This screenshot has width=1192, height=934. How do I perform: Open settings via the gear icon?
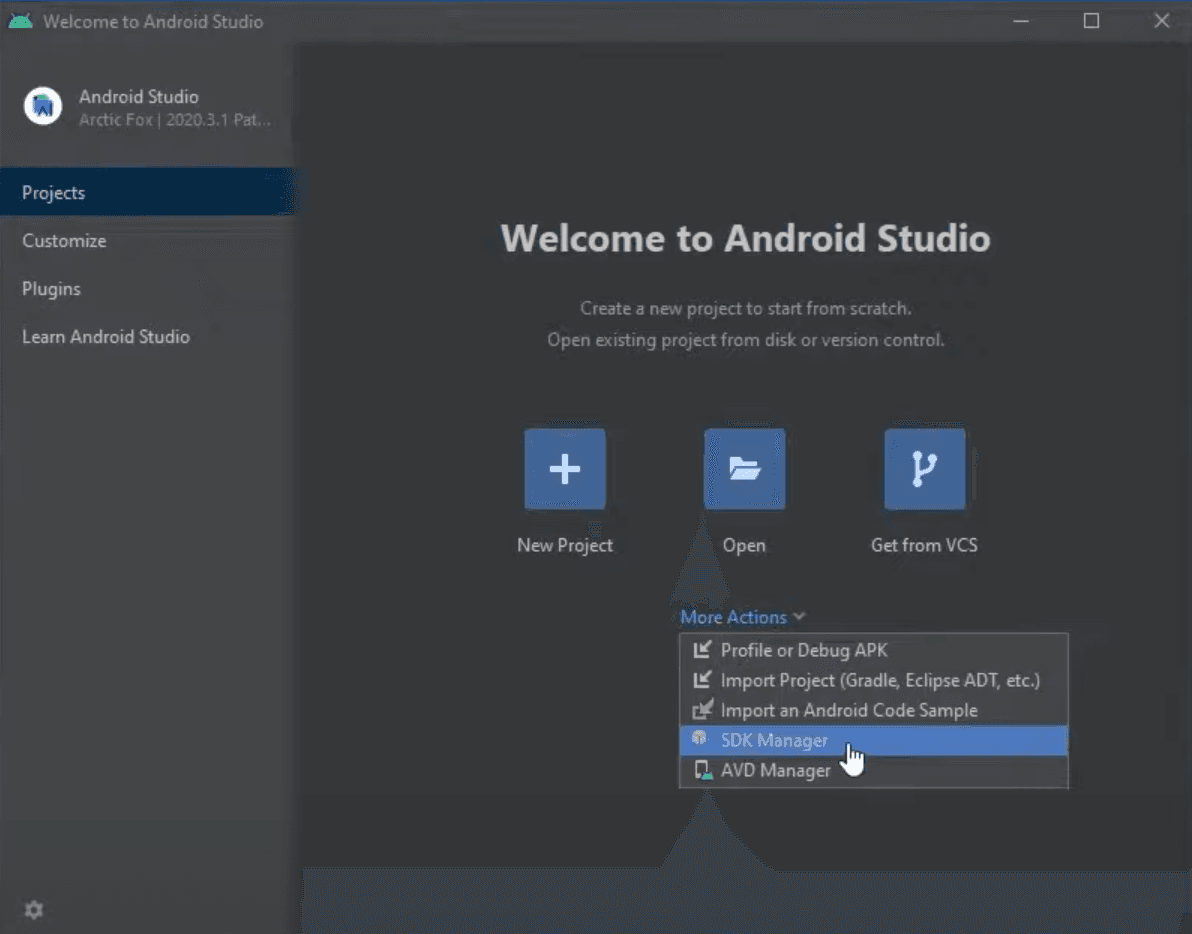(33, 909)
